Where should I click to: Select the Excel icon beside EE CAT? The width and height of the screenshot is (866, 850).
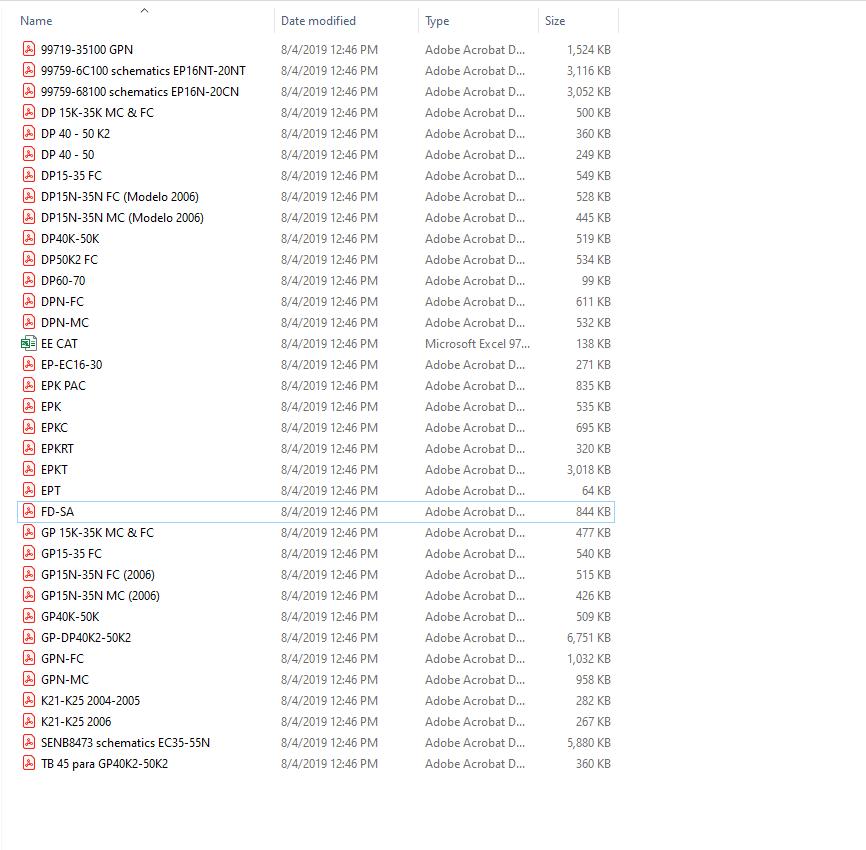tap(29, 343)
